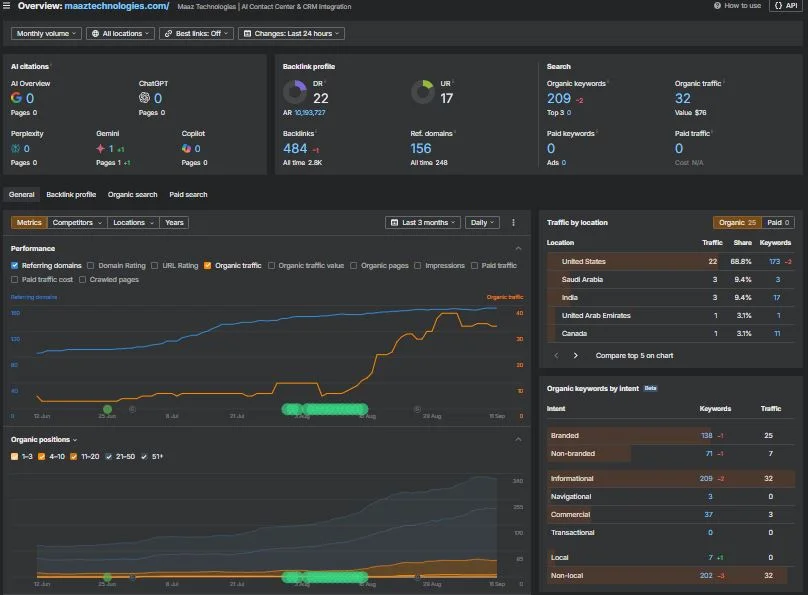Open the Competitors dropdown
Viewport: 808px width, 595px height.
click(77, 223)
